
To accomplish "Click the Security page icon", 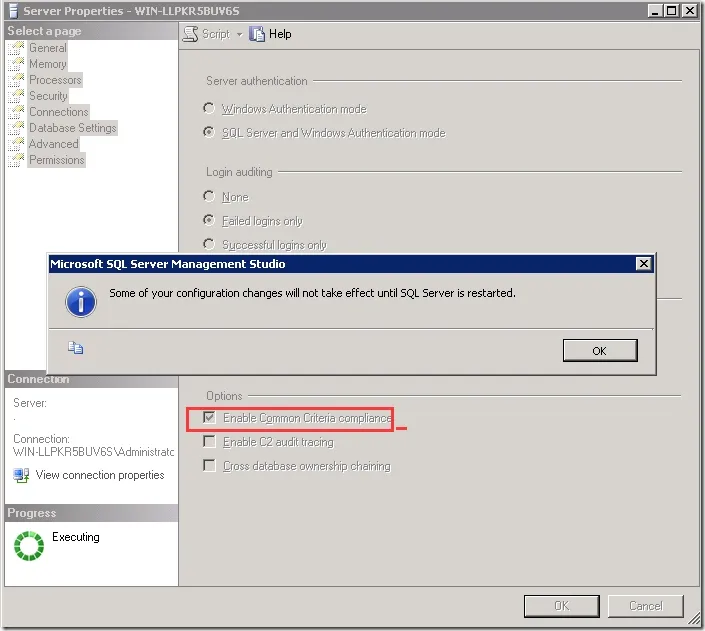I will click(x=16, y=96).
